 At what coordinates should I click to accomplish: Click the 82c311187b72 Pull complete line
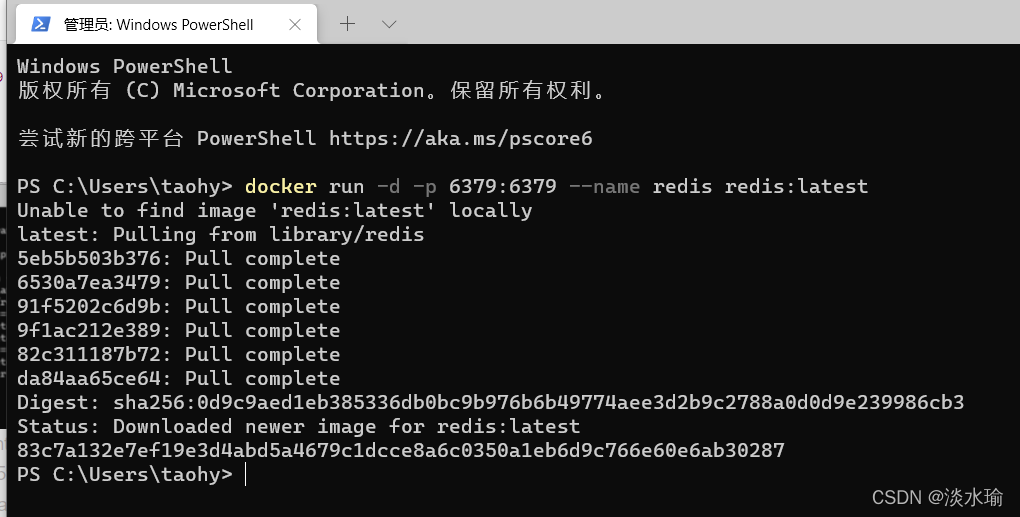(179, 354)
